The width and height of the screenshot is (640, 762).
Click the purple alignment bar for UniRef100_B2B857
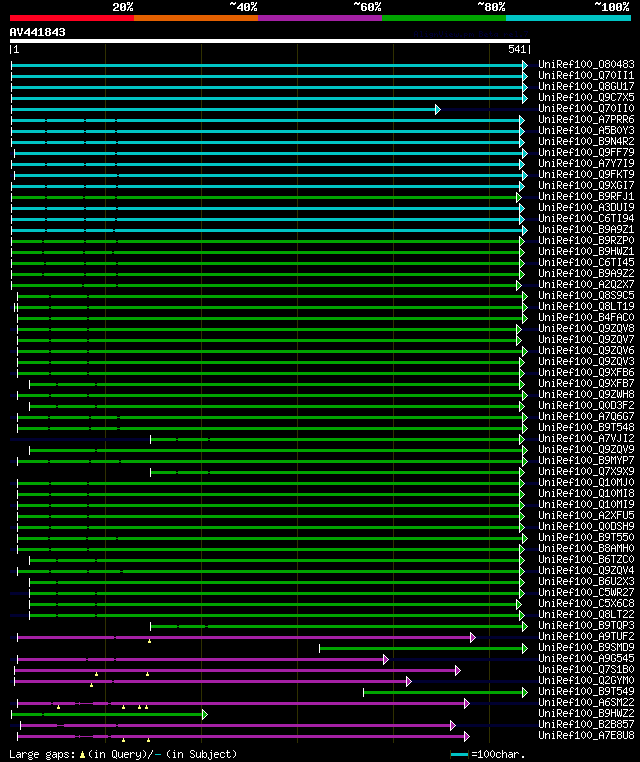(x=238, y=725)
